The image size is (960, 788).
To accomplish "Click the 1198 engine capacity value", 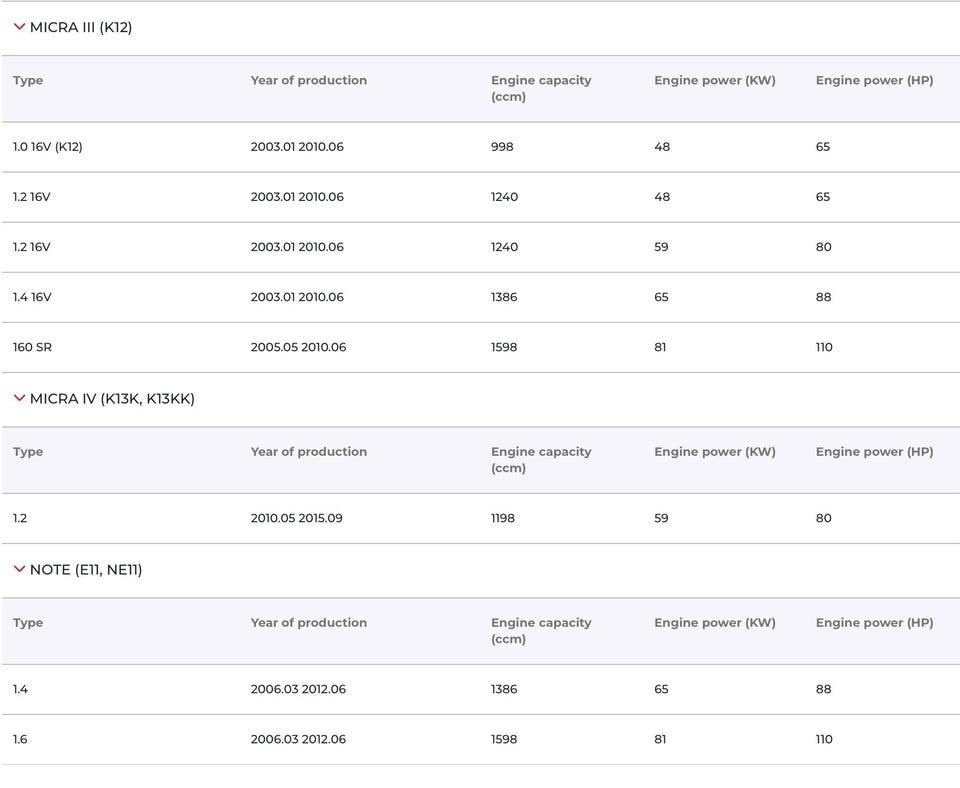I will click(x=503, y=518).
